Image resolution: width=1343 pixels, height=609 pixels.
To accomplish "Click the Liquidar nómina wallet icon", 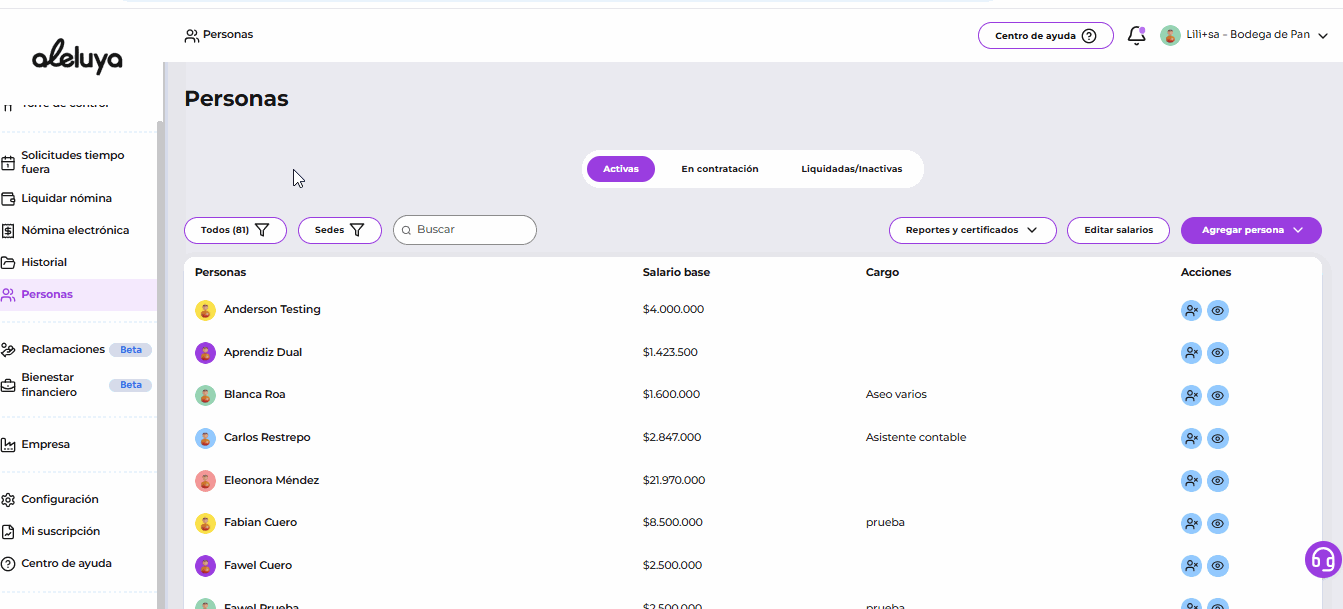I will [x=9, y=199].
